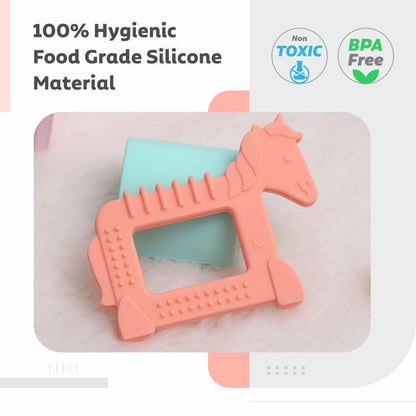Select the horse's bottom-left rear hoof
Viewport: 416px width, 416px height.
(134, 319)
